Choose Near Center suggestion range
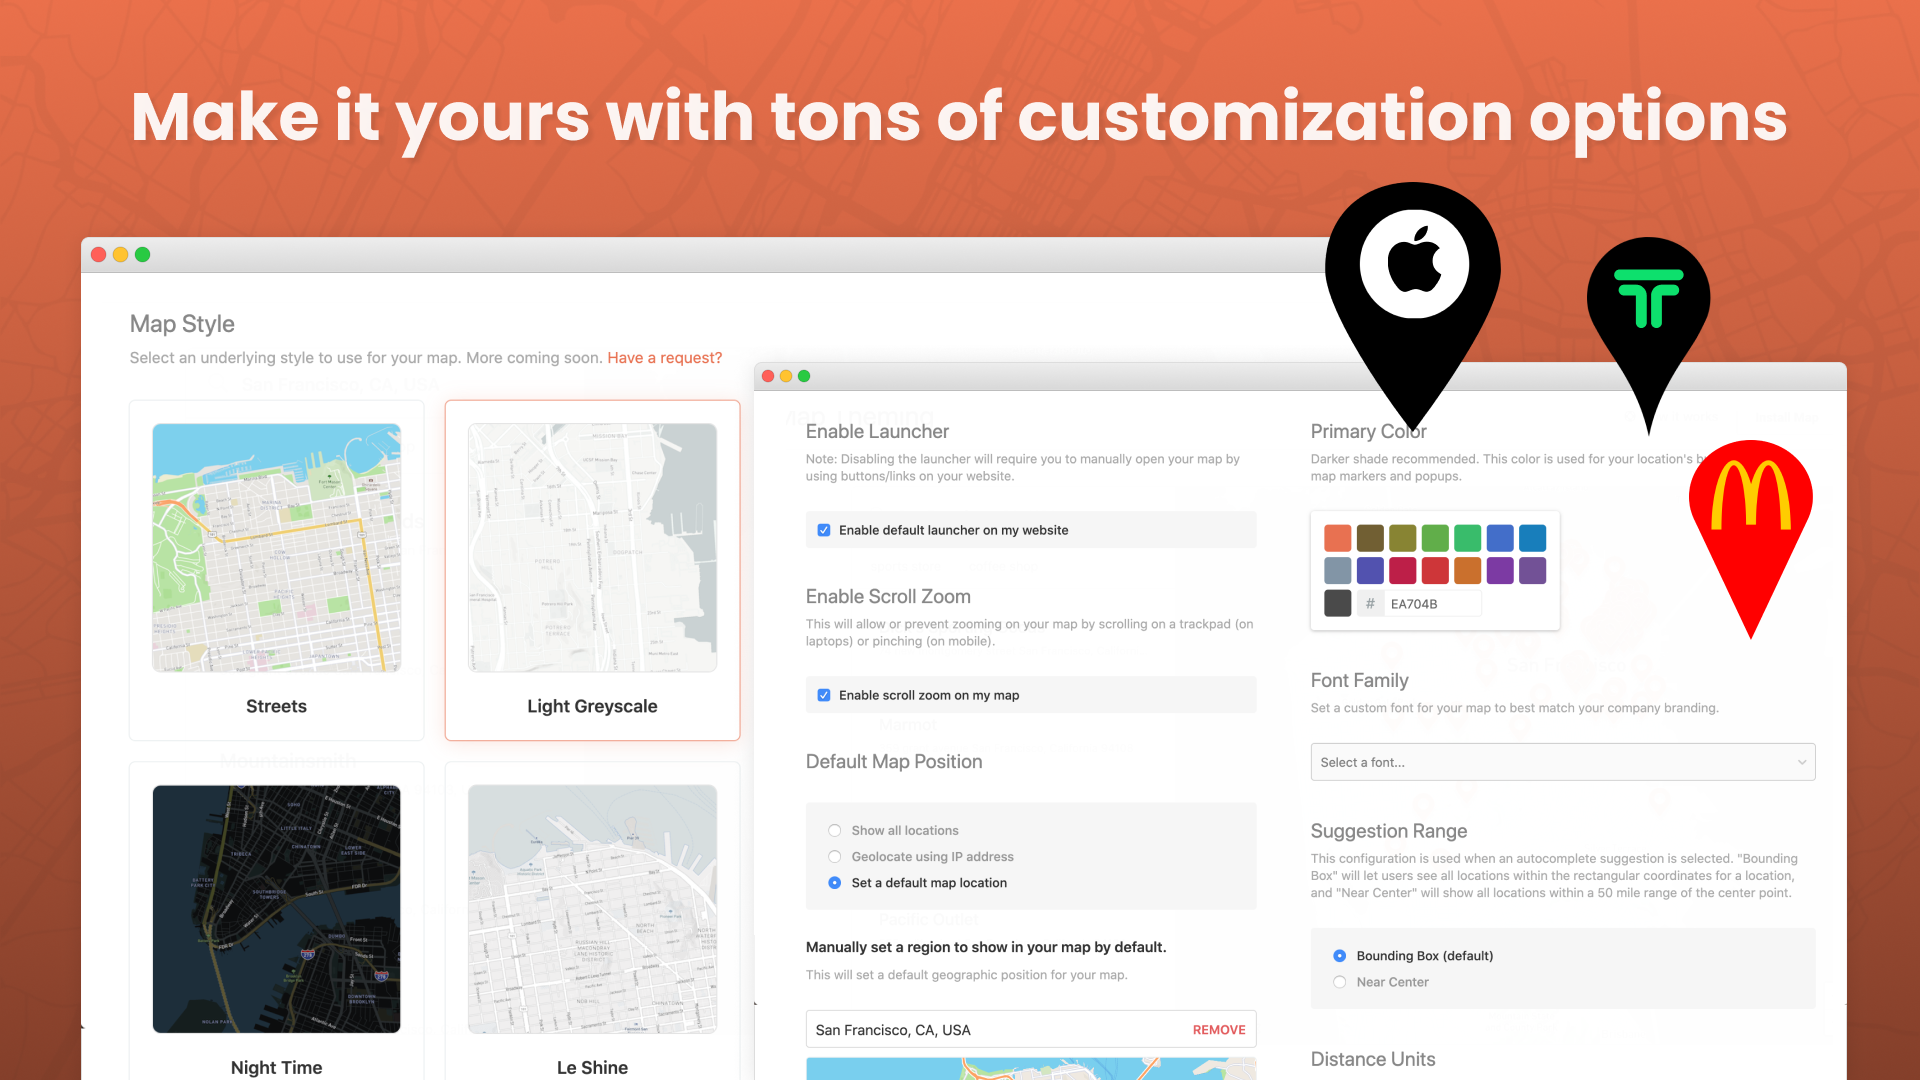 (x=1340, y=982)
